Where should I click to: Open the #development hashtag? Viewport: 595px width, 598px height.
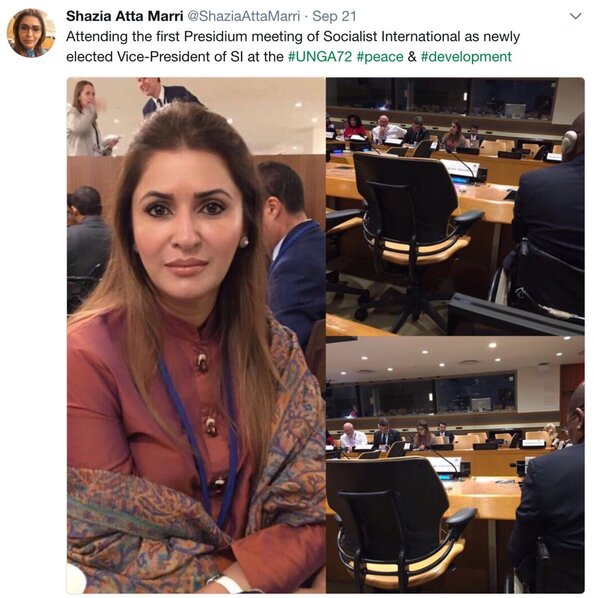(466, 56)
